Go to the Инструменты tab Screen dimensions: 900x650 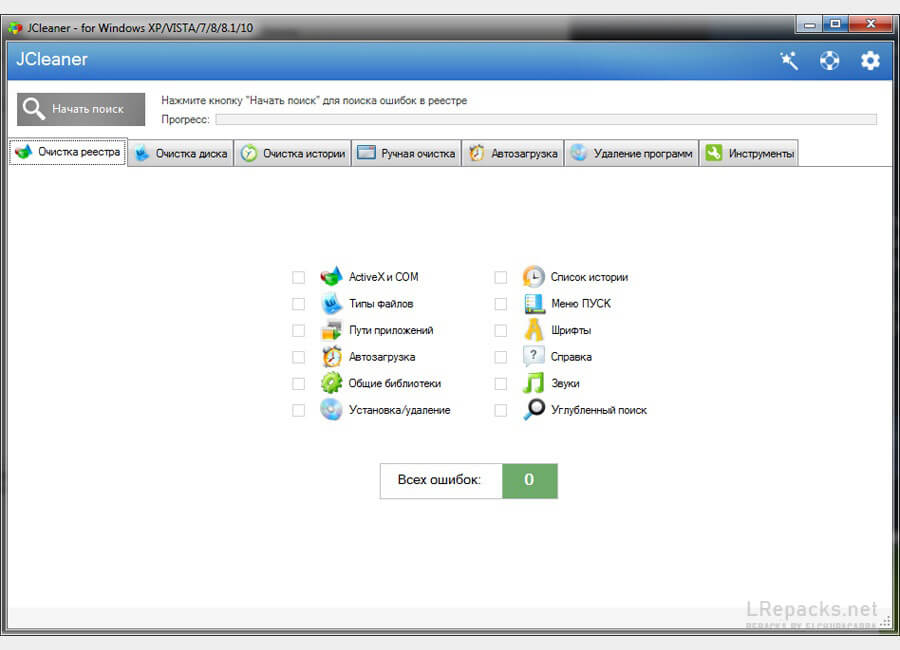tap(749, 154)
